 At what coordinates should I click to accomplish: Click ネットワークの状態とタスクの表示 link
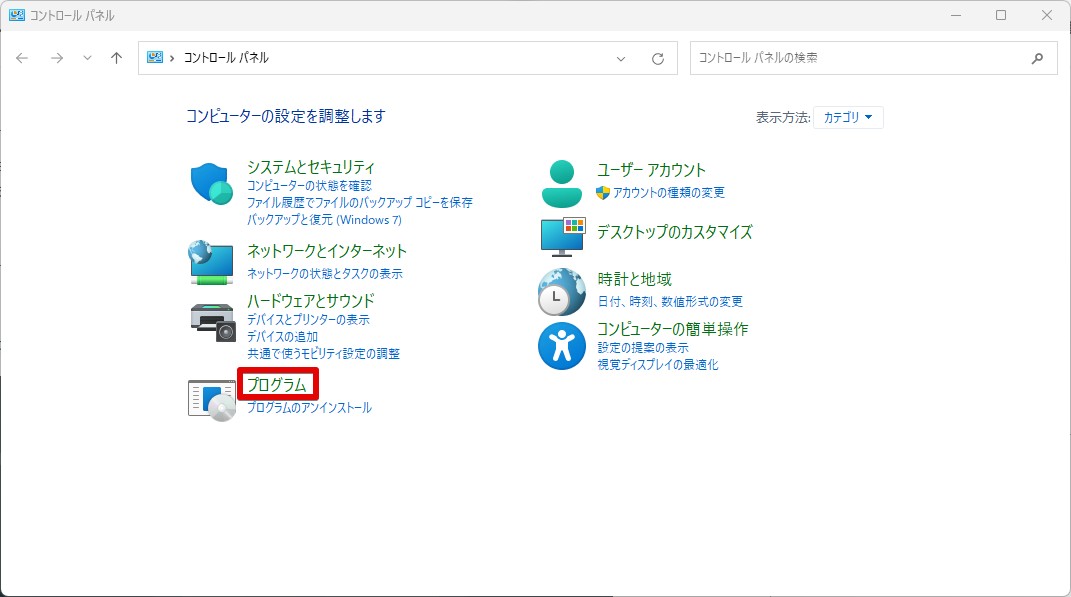325,274
